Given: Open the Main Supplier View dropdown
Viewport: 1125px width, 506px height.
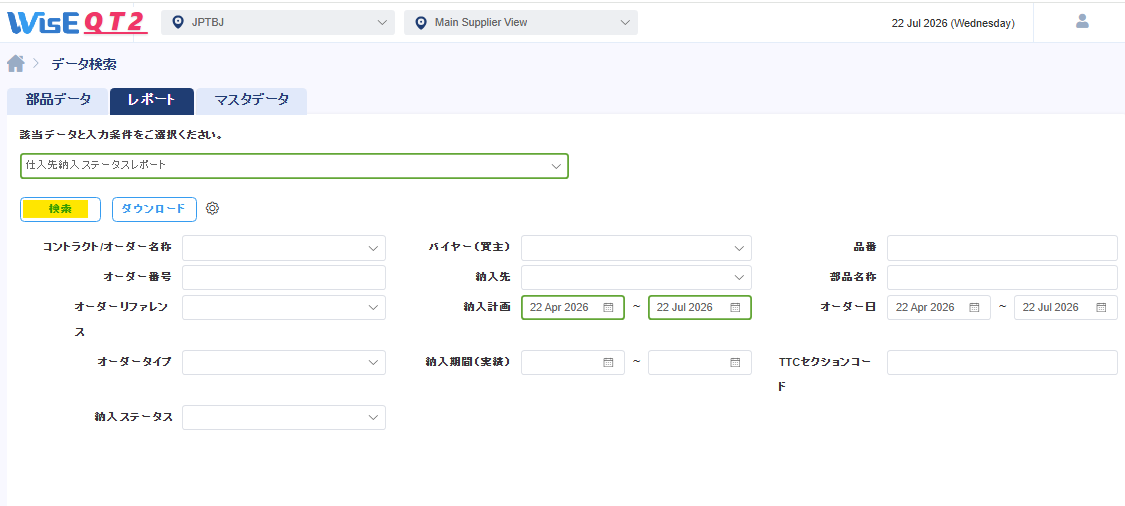Looking at the screenshot, I should coord(521,22).
